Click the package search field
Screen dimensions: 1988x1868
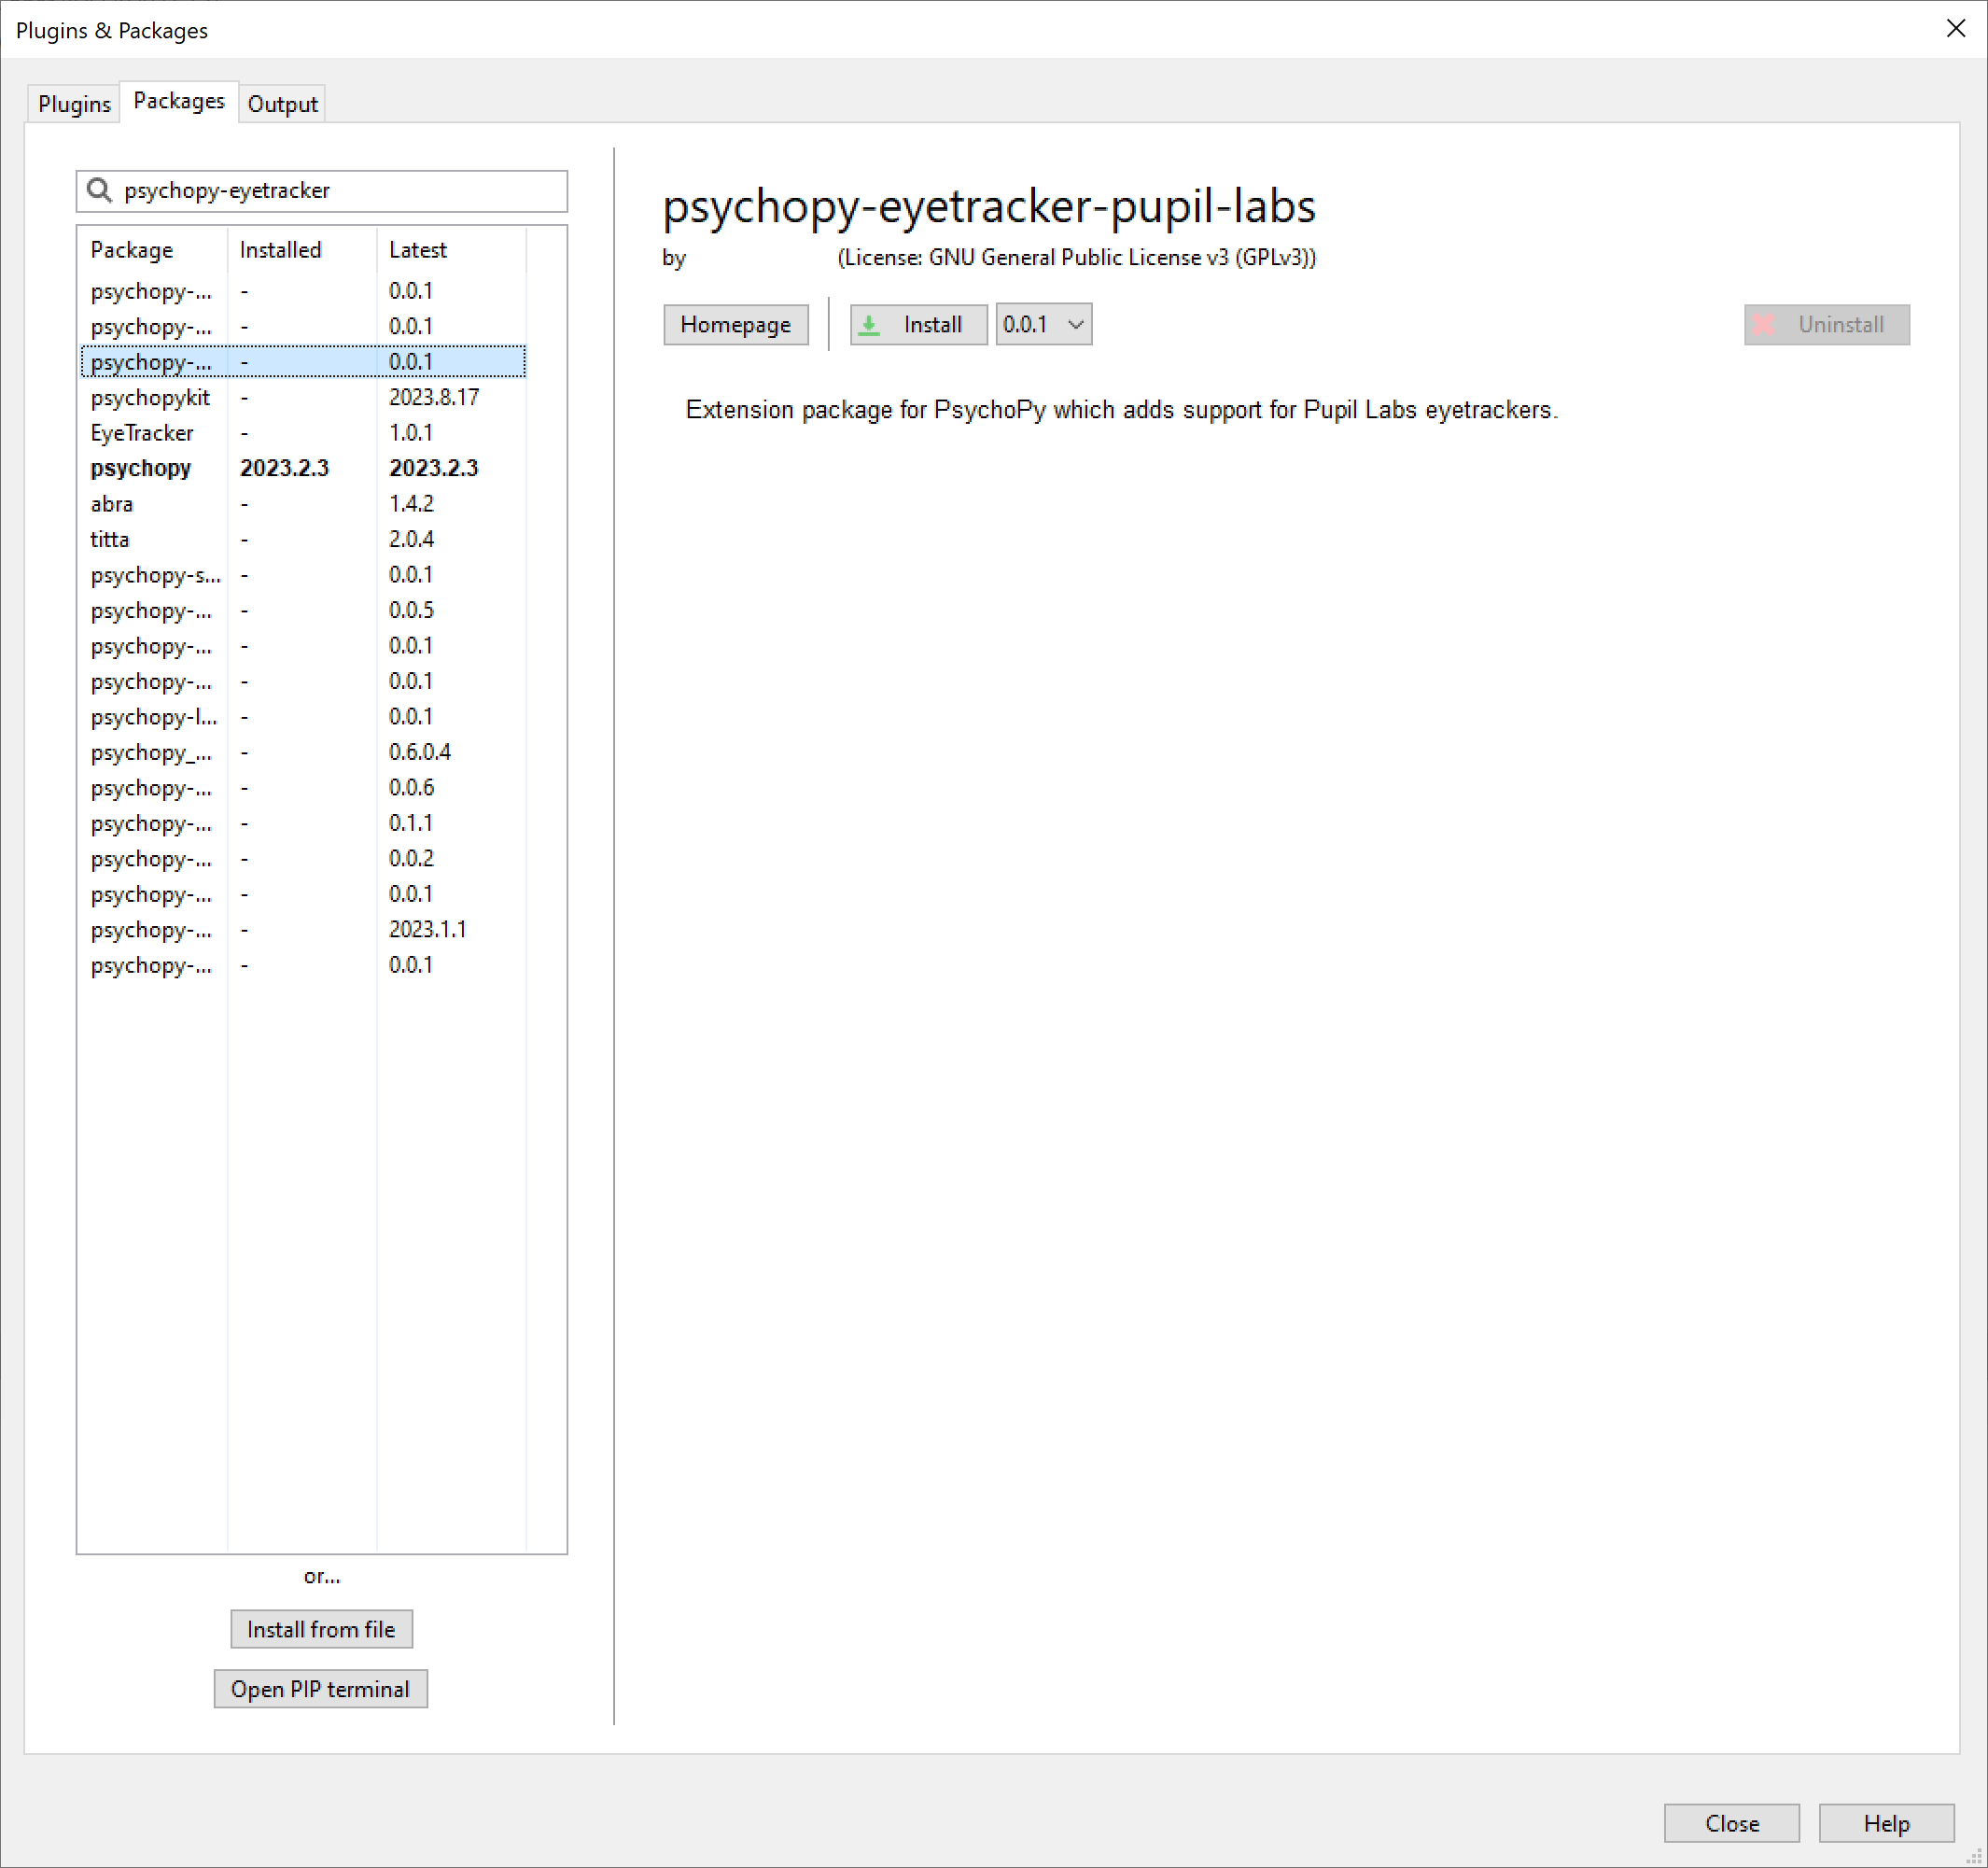coord(340,191)
